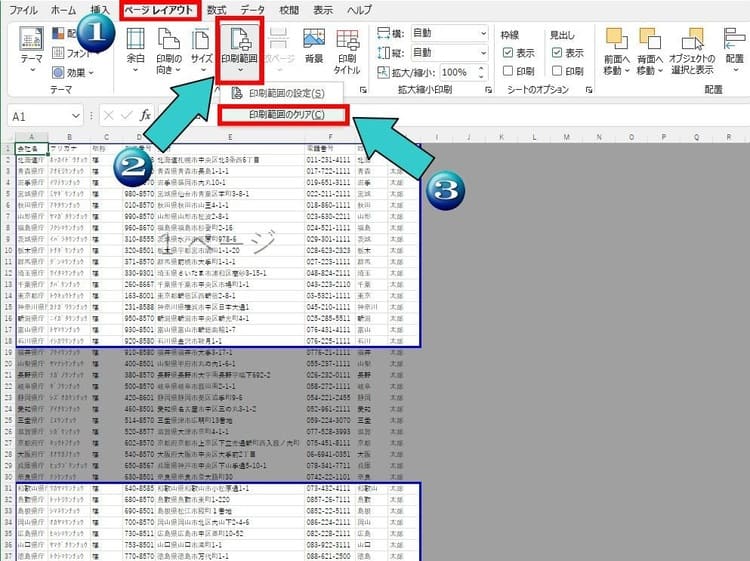
Task: Click postal code 640-8585 in row 31
Action: 139,488
